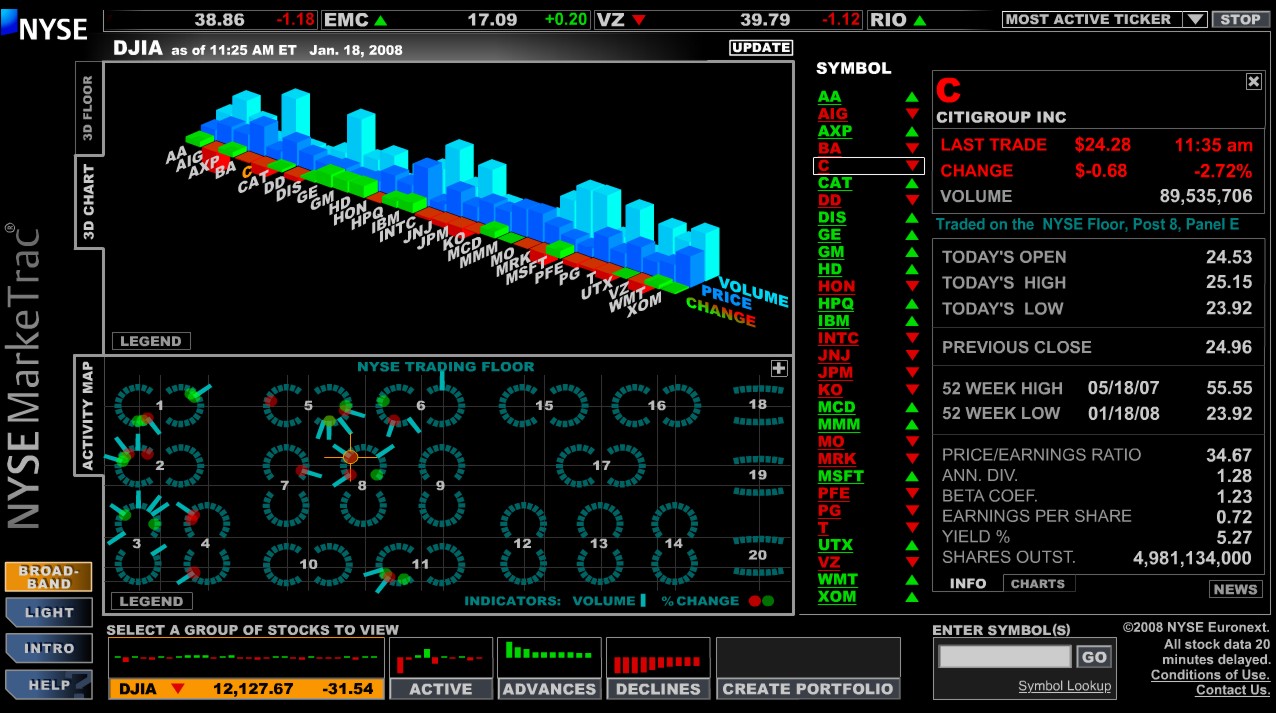Open the CHARTS tab for Citigroup
Image resolution: width=1276 pixels, height=713 pixels.
coord(1038,583)
